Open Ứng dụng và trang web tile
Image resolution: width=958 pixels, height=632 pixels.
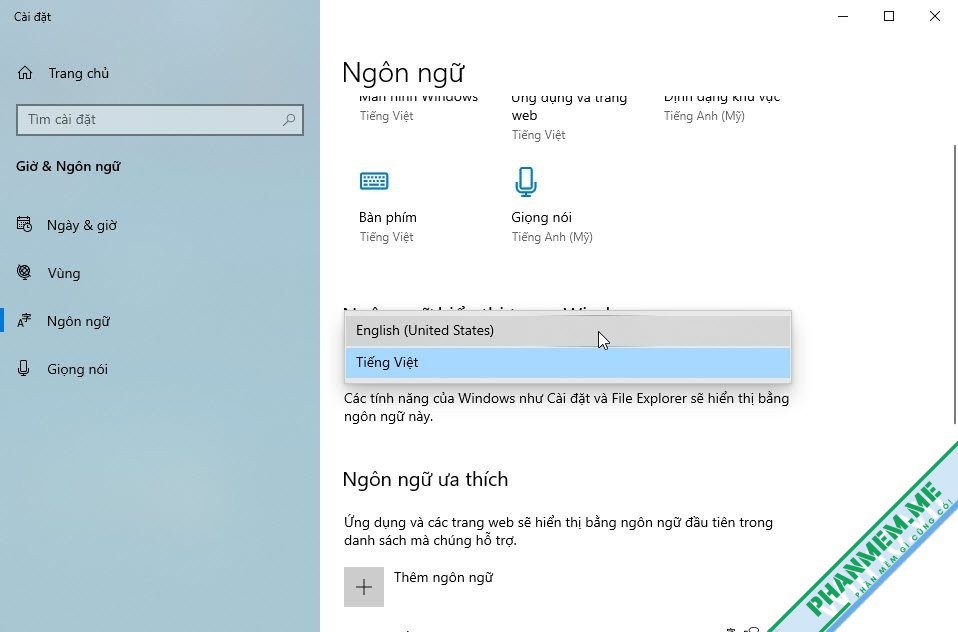tap(569, 117)
